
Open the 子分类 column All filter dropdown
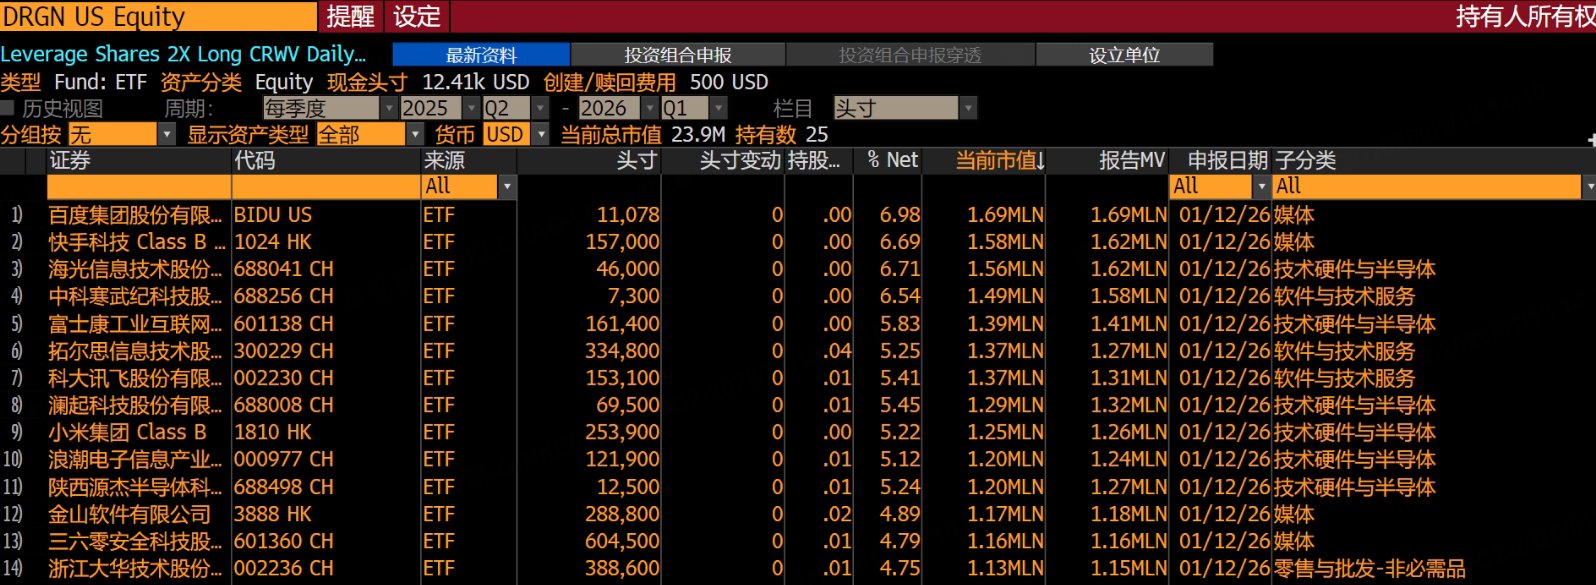(1588, 187)
